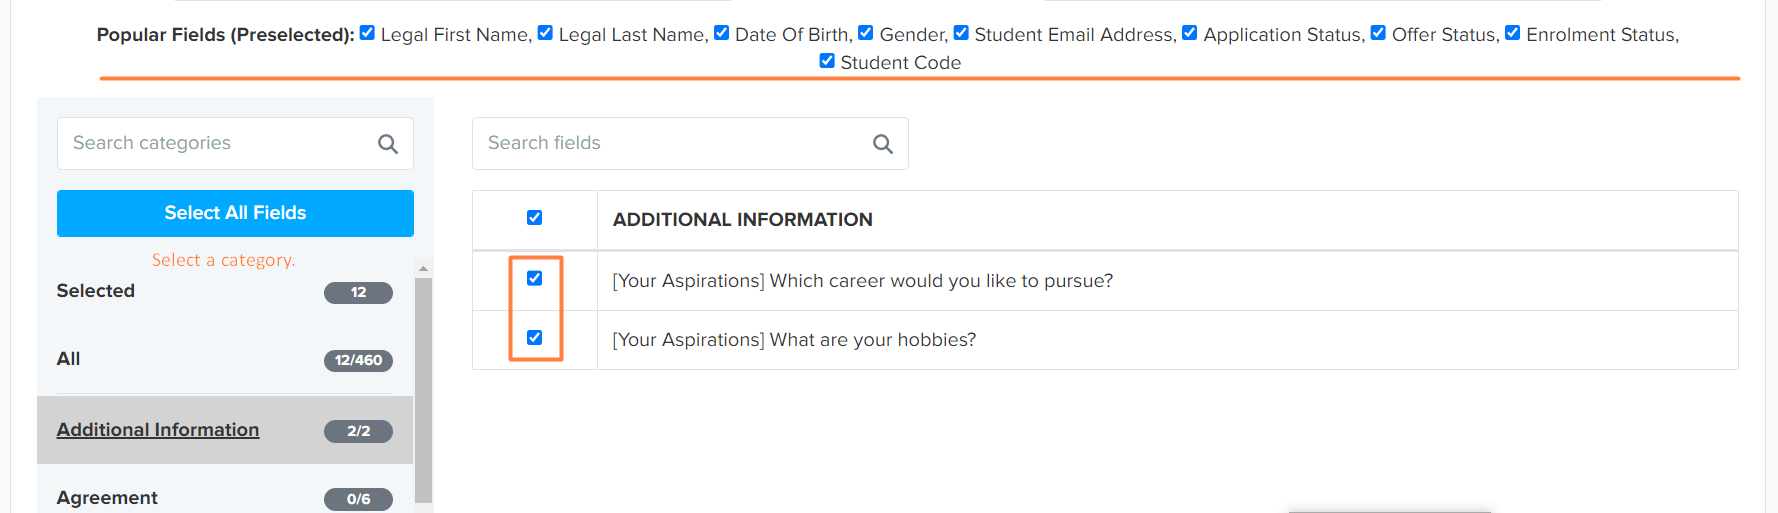Toggle the Date Of Birth checkbox
Screen dimensions: 1778x513
point(721,33)
